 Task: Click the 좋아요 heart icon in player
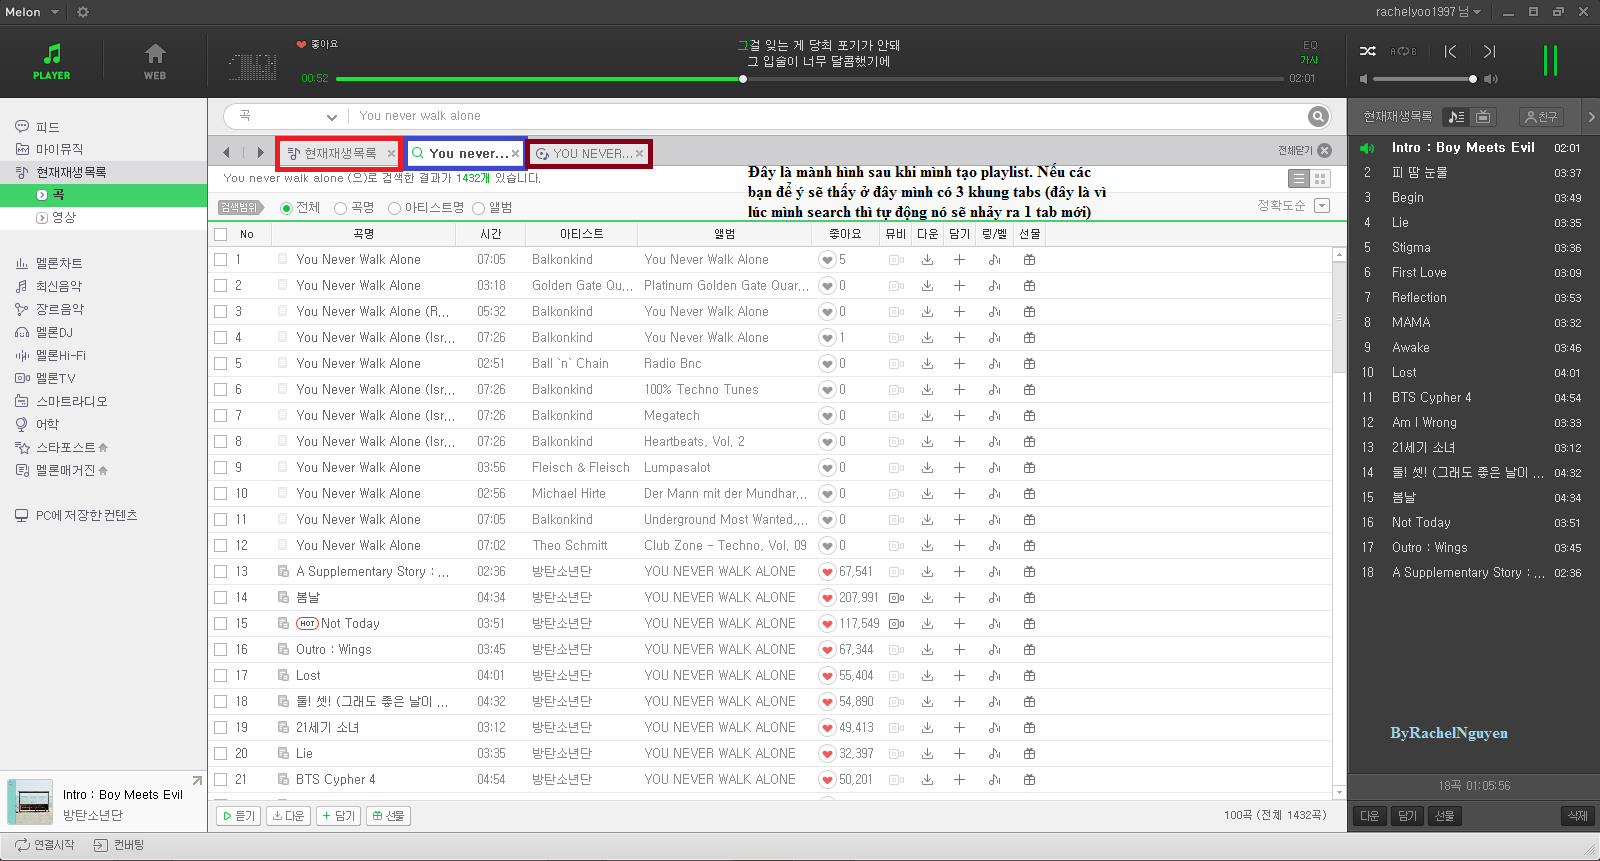click(x=301, y=44)
